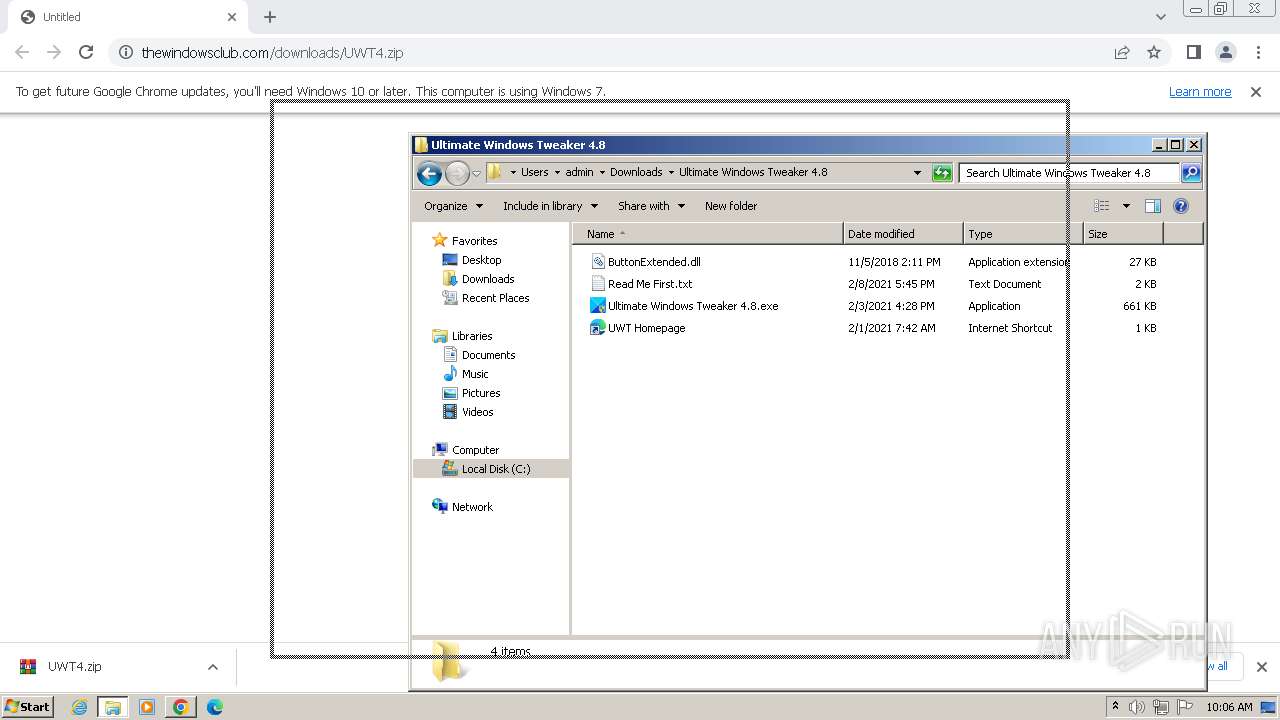Open UWT4.zip download options arrow
The image size is (1280, 720).
[x=212, y=667]
